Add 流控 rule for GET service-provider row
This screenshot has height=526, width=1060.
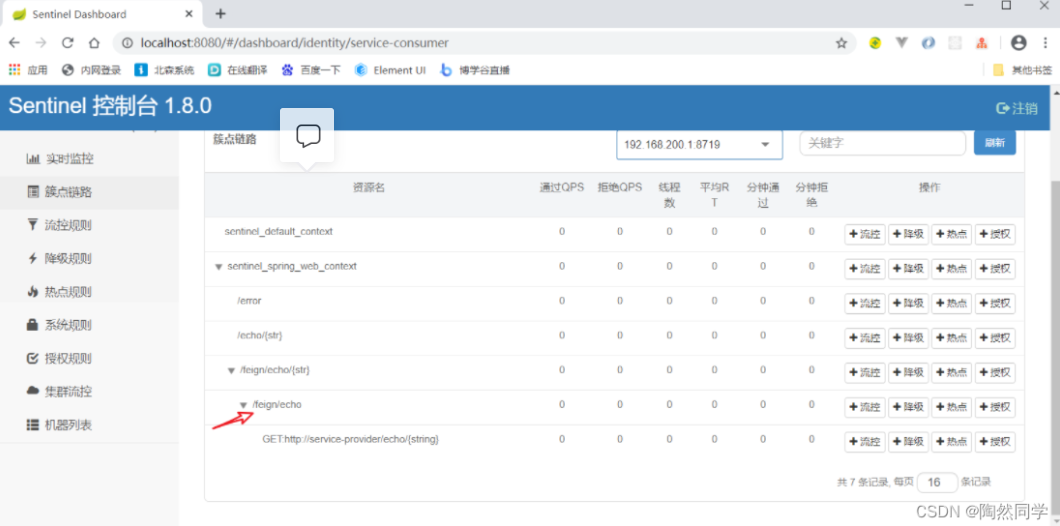click(865, 441)
